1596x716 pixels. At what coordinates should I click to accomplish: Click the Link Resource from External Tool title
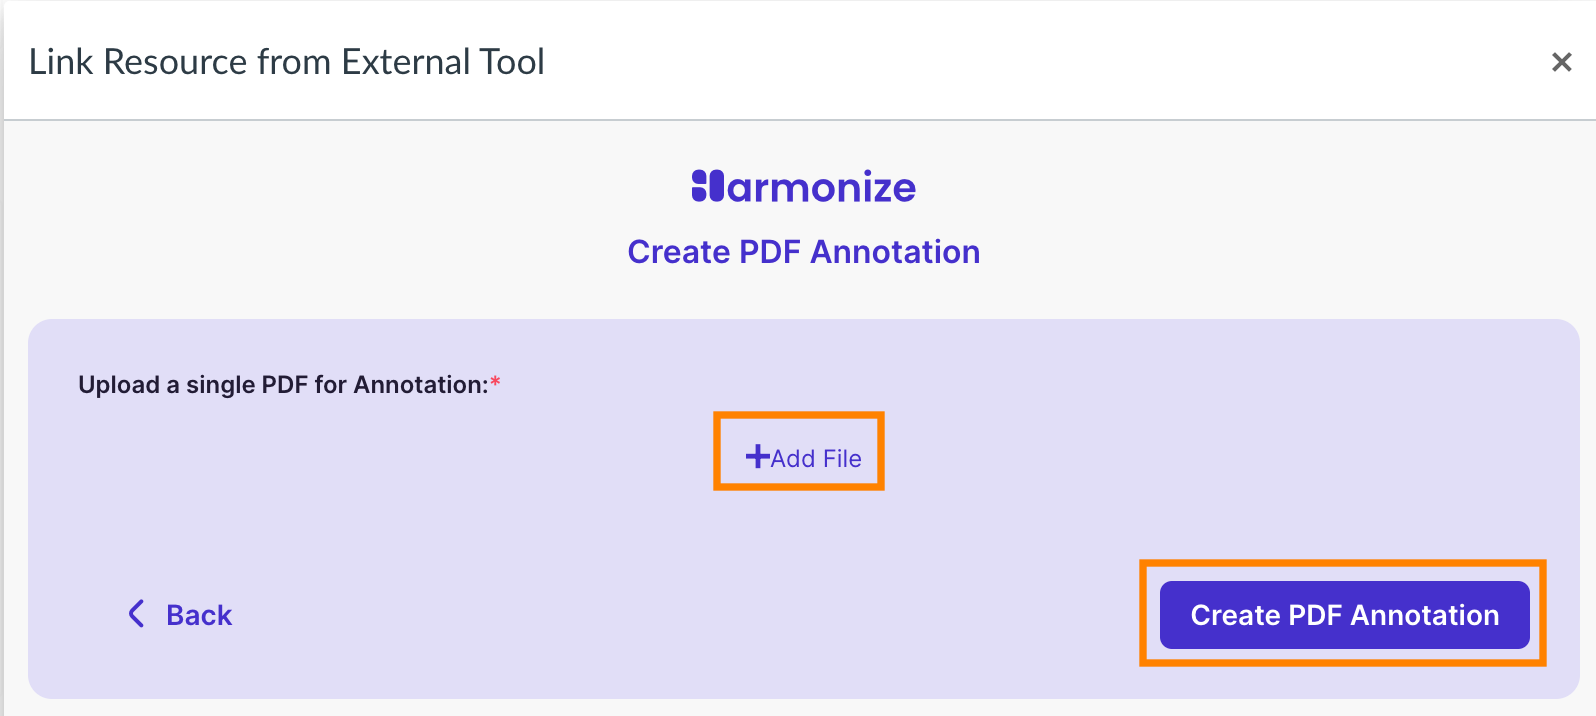point(288,61)
